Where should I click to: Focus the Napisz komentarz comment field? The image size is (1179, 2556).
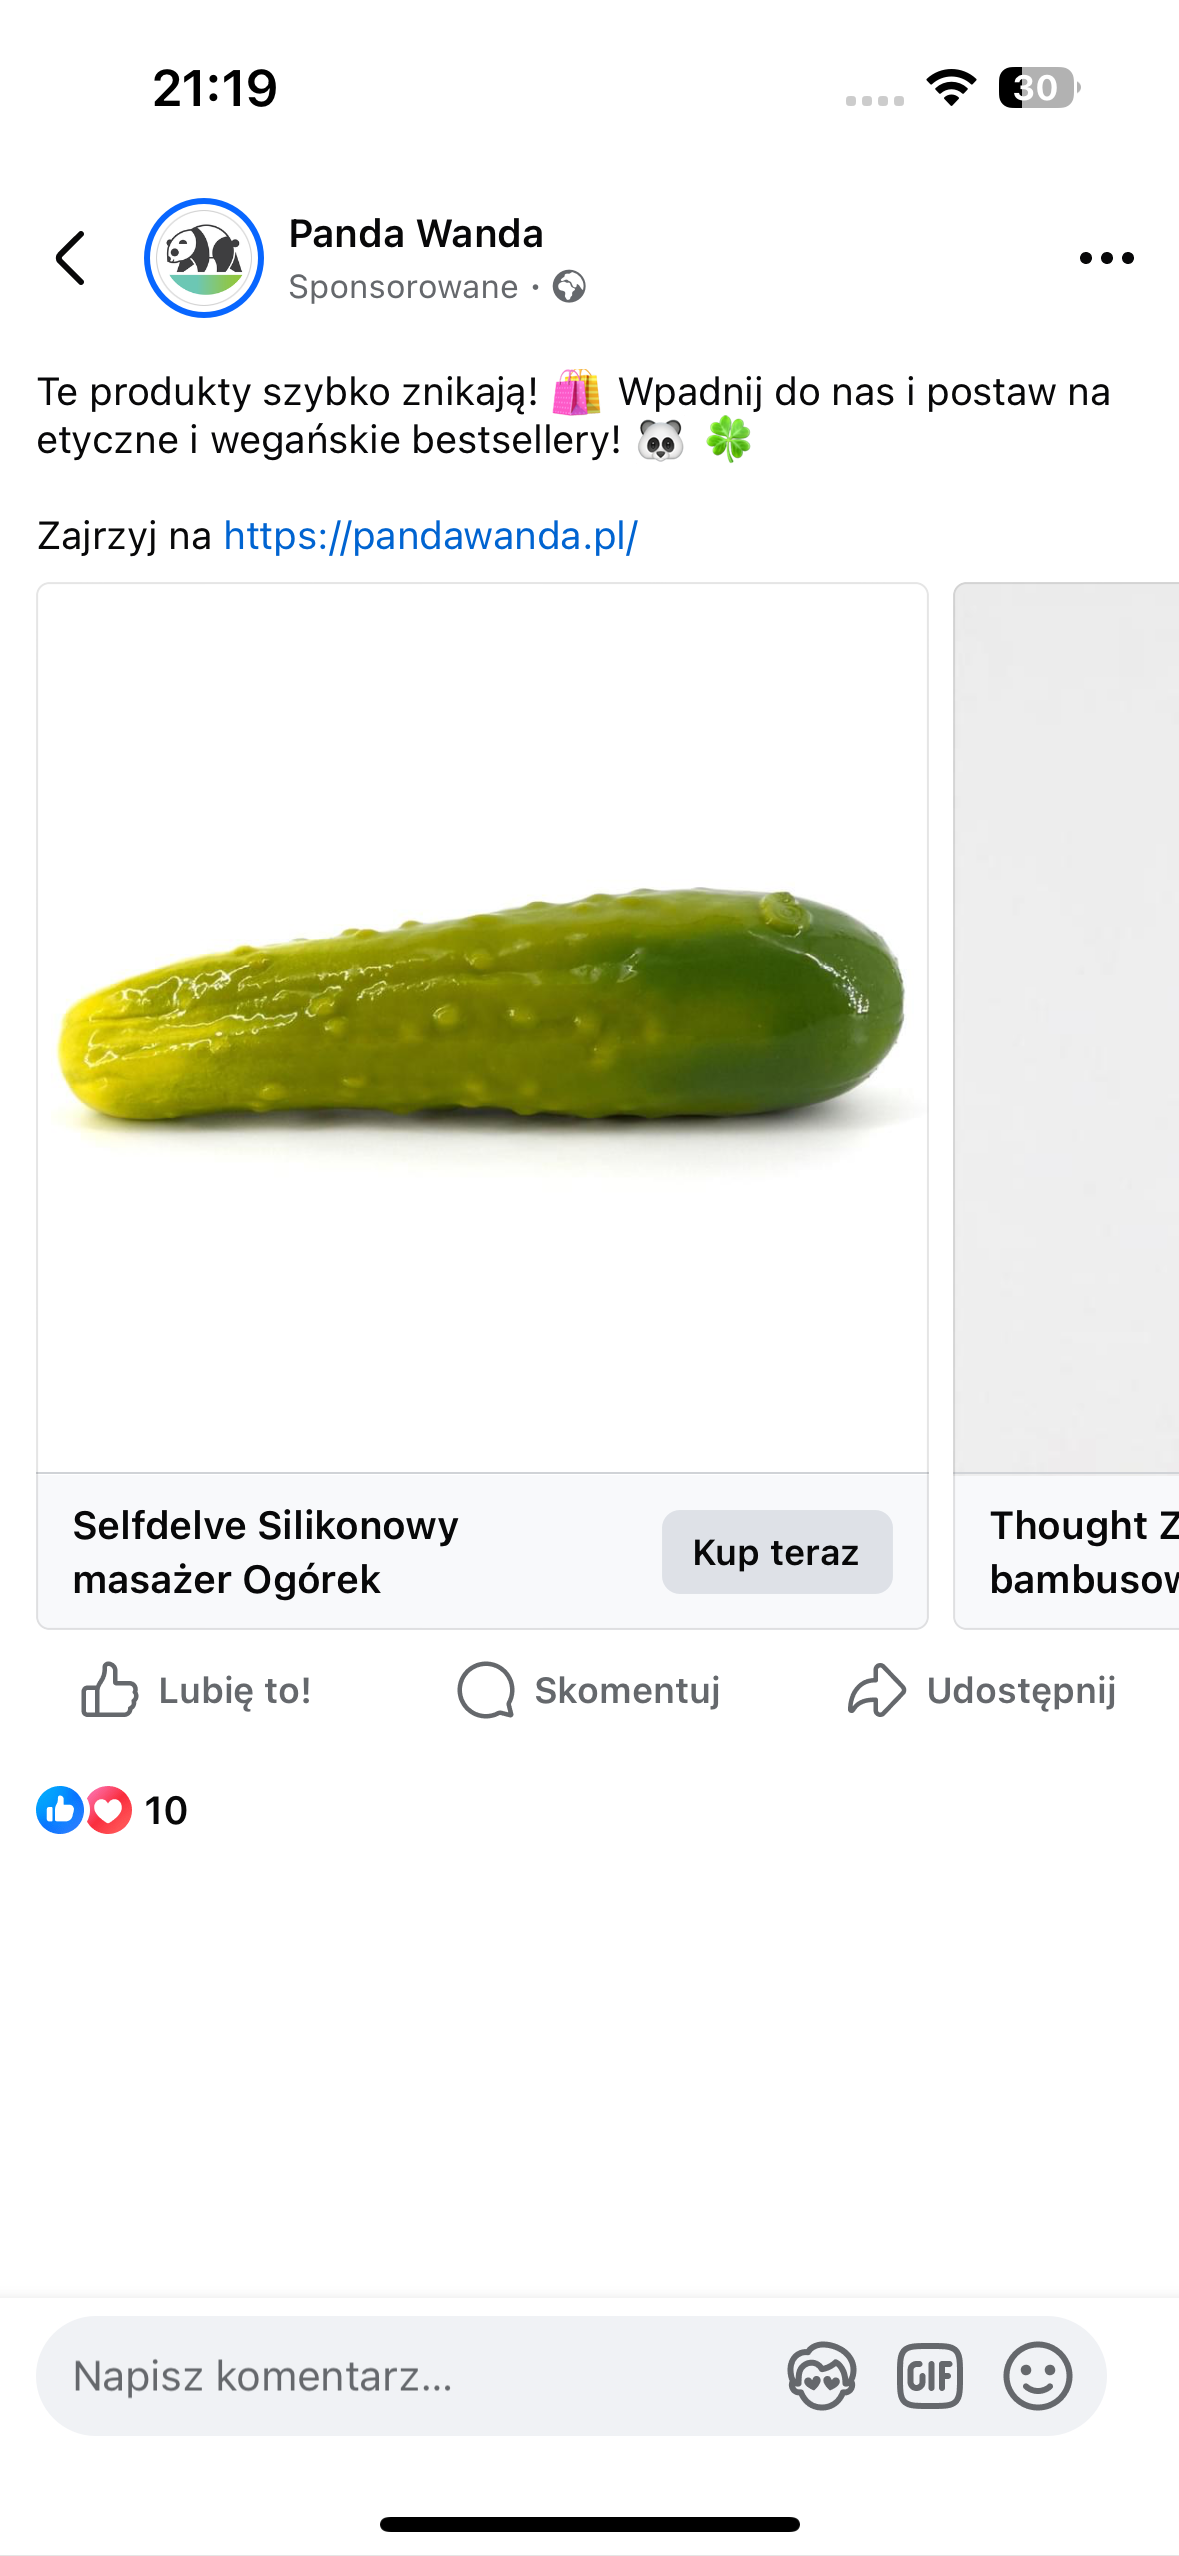click(x=400, y=2376)
